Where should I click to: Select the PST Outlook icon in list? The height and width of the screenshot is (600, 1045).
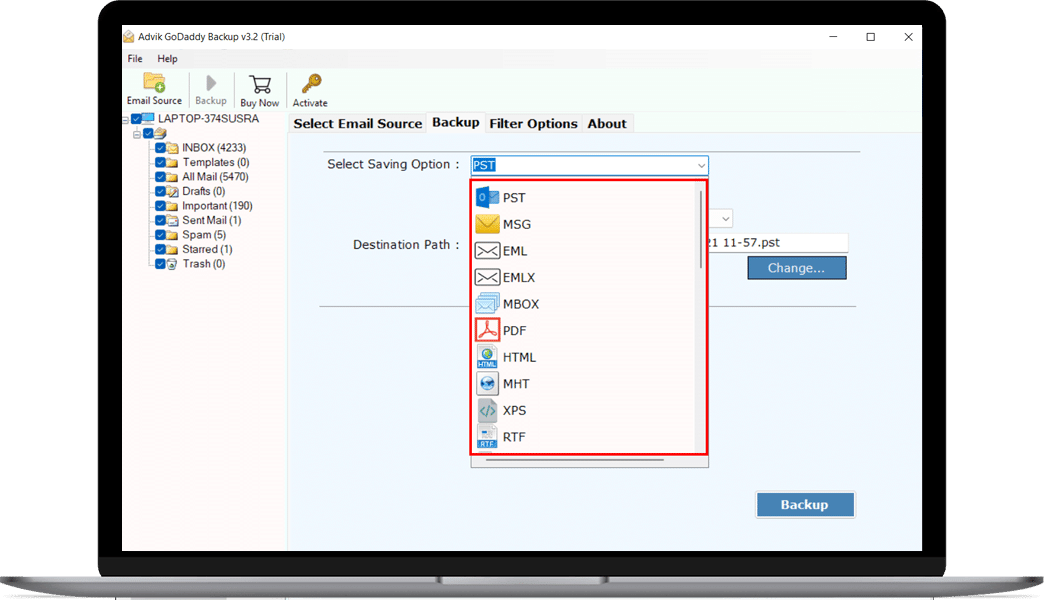click(x=487, y=197)
